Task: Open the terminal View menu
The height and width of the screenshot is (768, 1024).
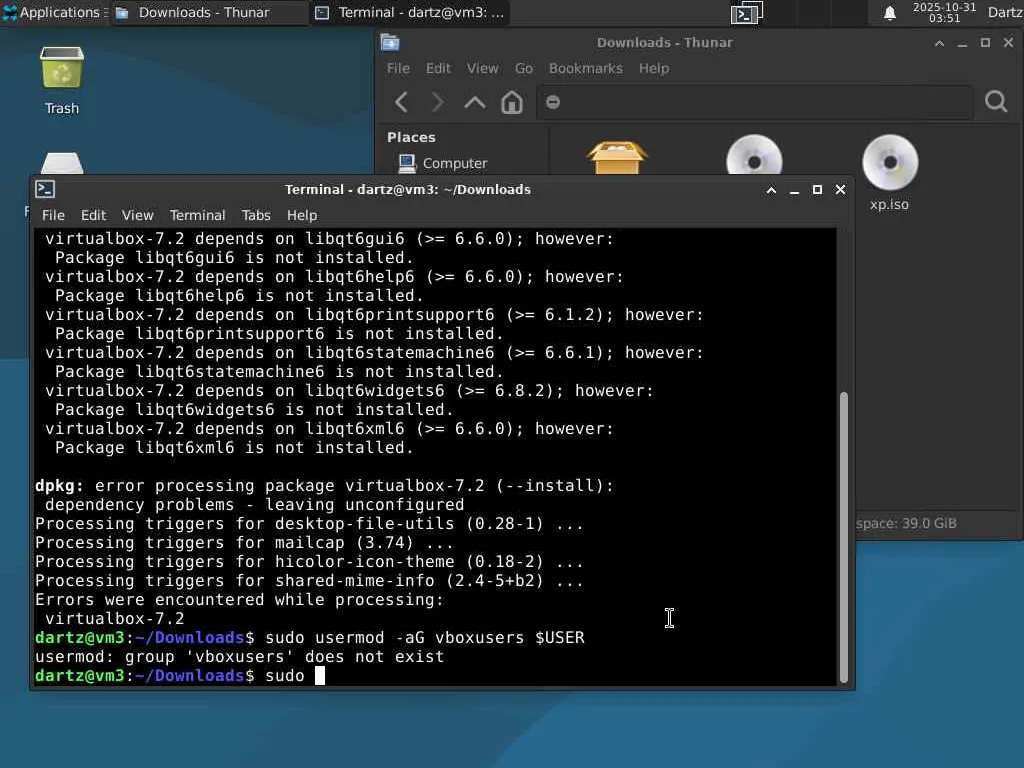Action: pyautogui.click(x=137, y=215)
